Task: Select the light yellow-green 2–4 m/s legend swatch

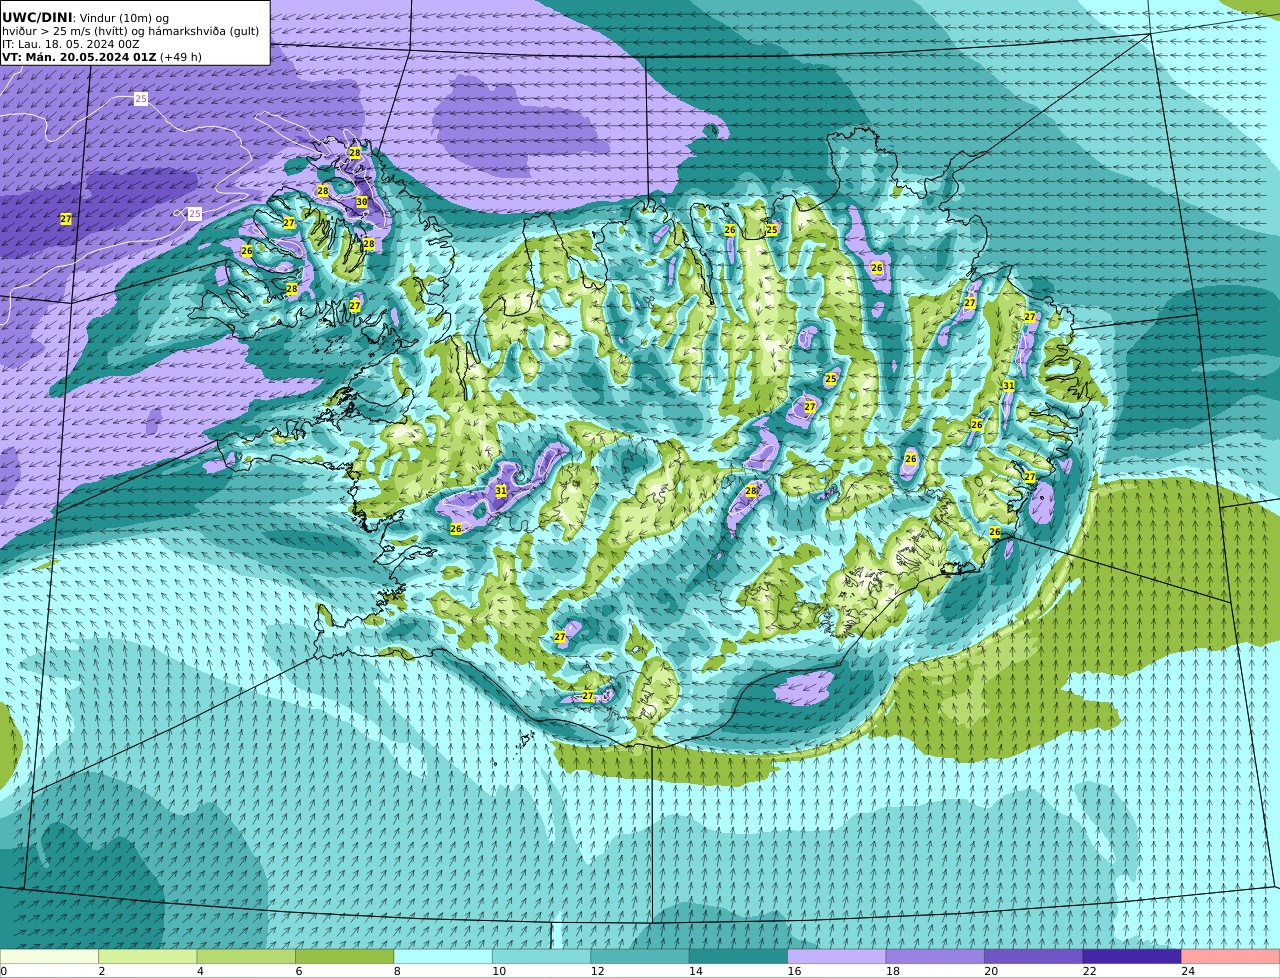Action: pos(147,957)
